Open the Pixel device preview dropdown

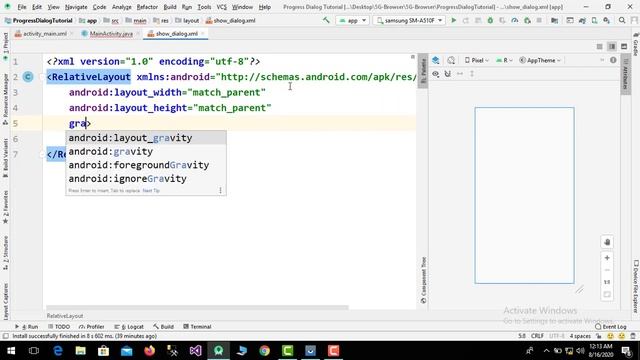pos(477,60)
